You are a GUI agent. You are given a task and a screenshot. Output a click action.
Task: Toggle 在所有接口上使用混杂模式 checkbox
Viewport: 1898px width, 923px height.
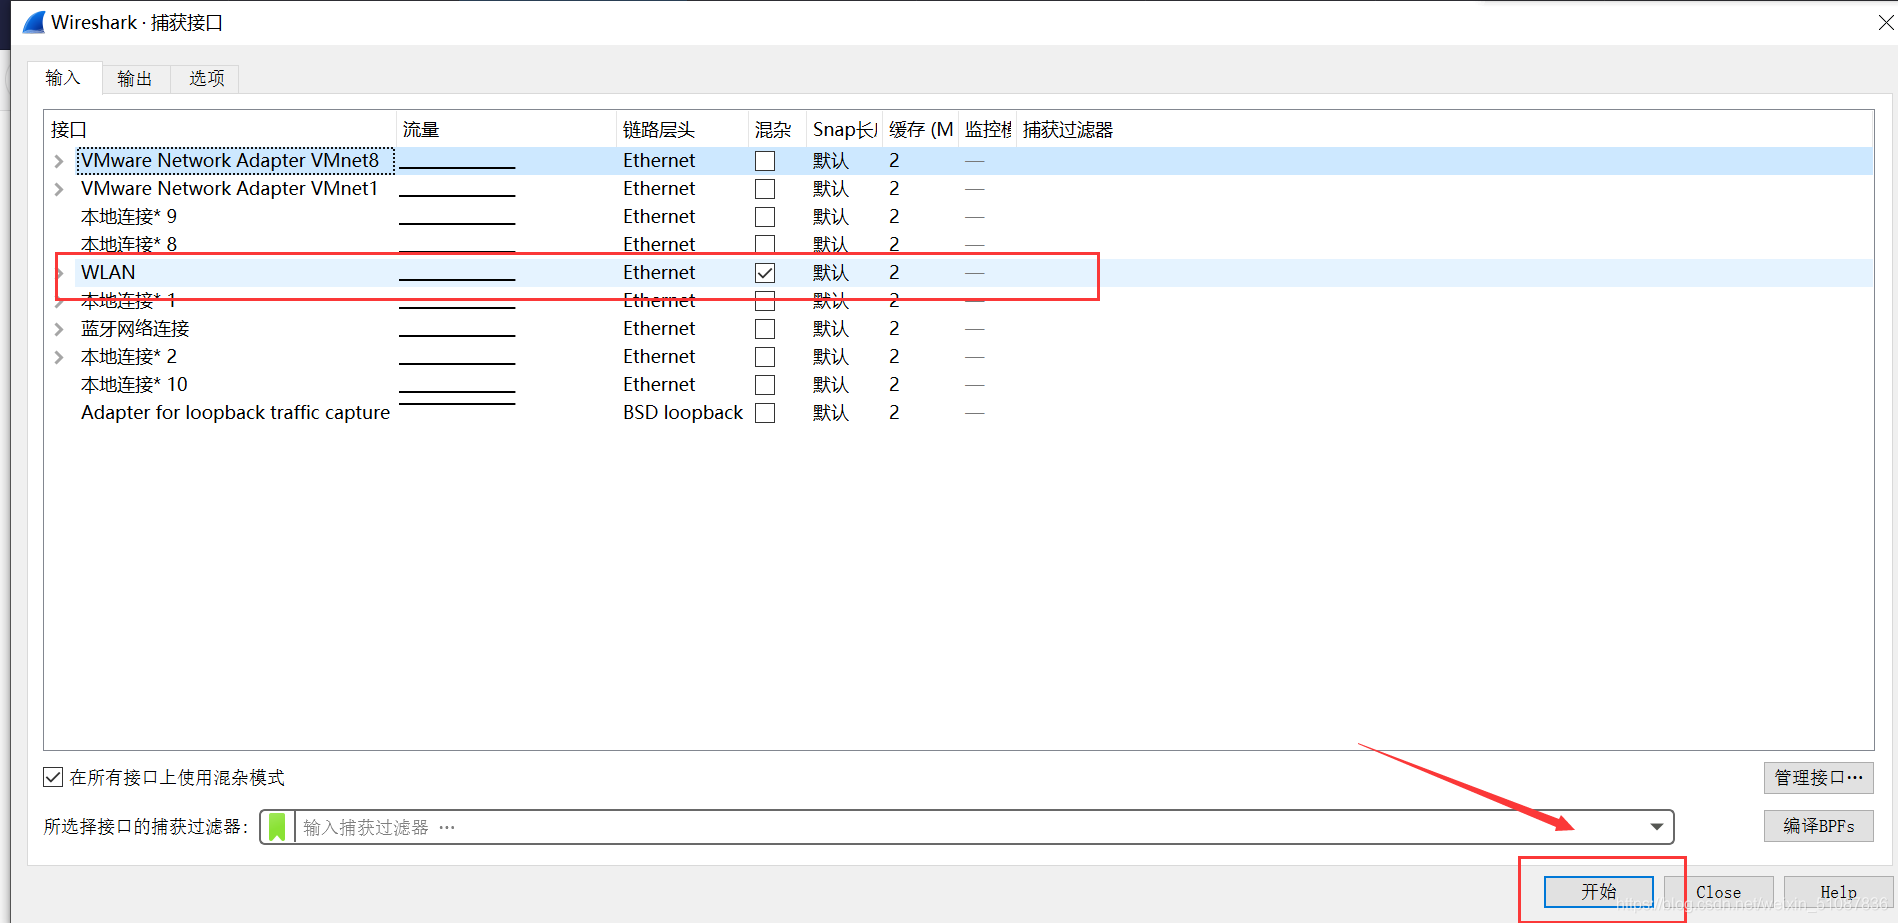pyautogui.click(x=53, y=777)
